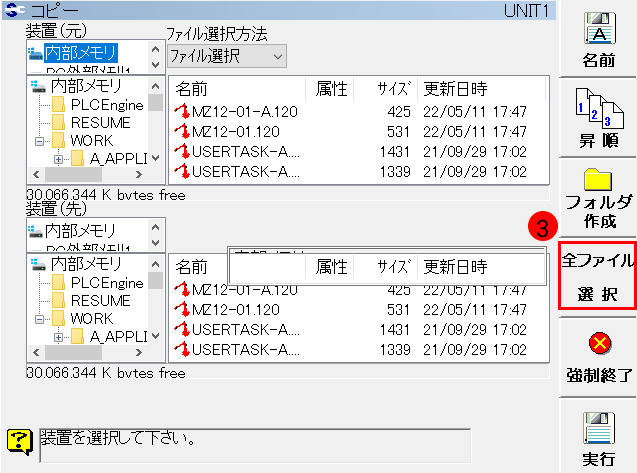Click the 装置を選択して下さい message field
This screenshot has width=637, height=473.
pyautogui.click(x=255, y=445)
